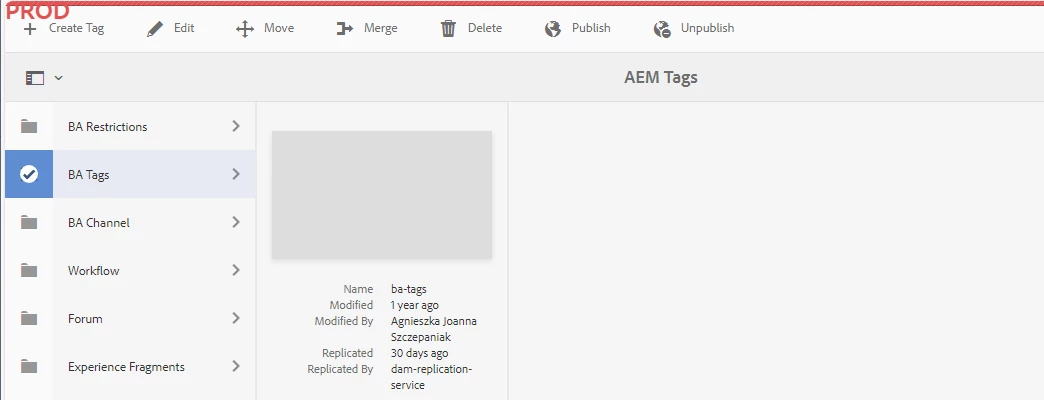Click the Workflow folder icon
Viewport: 1044px width, 400px height.
click(29, 270)
